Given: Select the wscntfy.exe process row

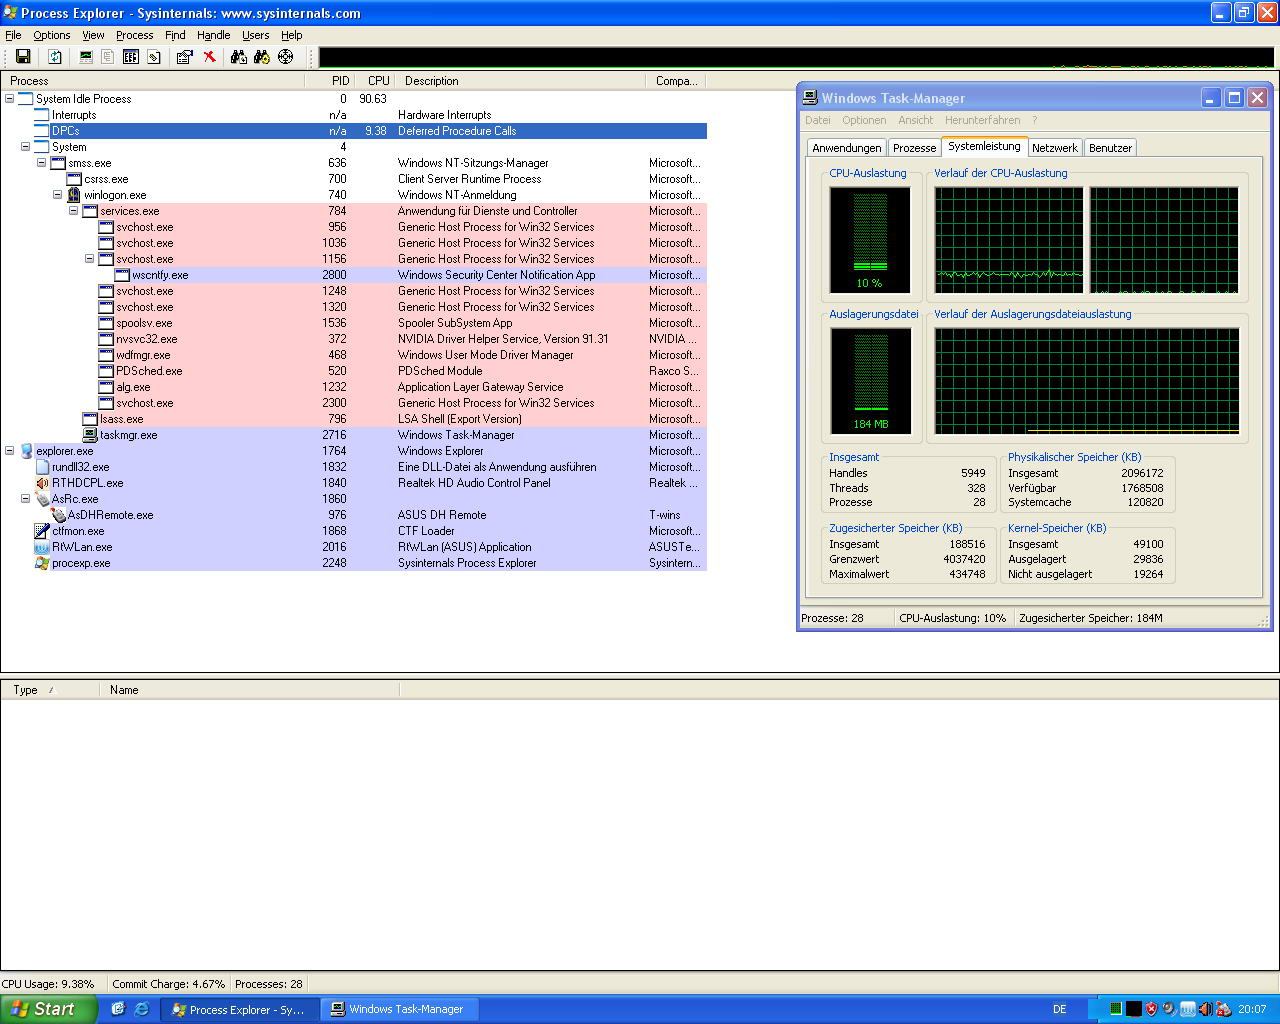Looking at the screenshot, I should pyautogui.click(x=354, y=275).
